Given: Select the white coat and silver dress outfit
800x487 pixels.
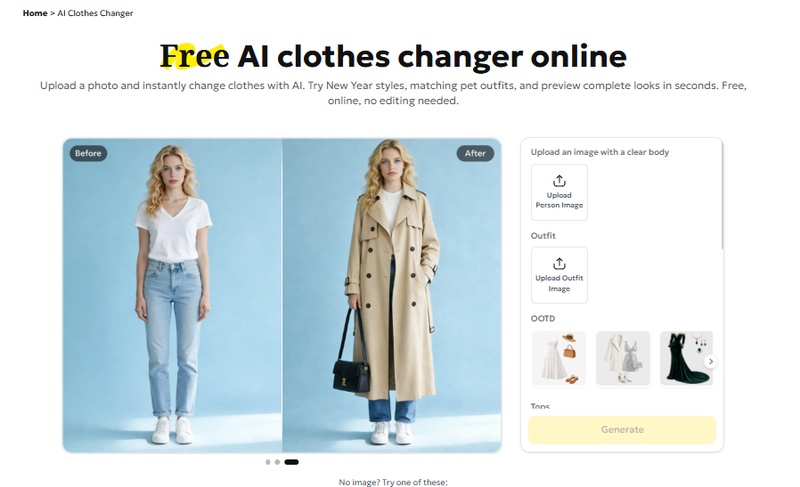Looking at the screenshot, I should tap(623, 358).
